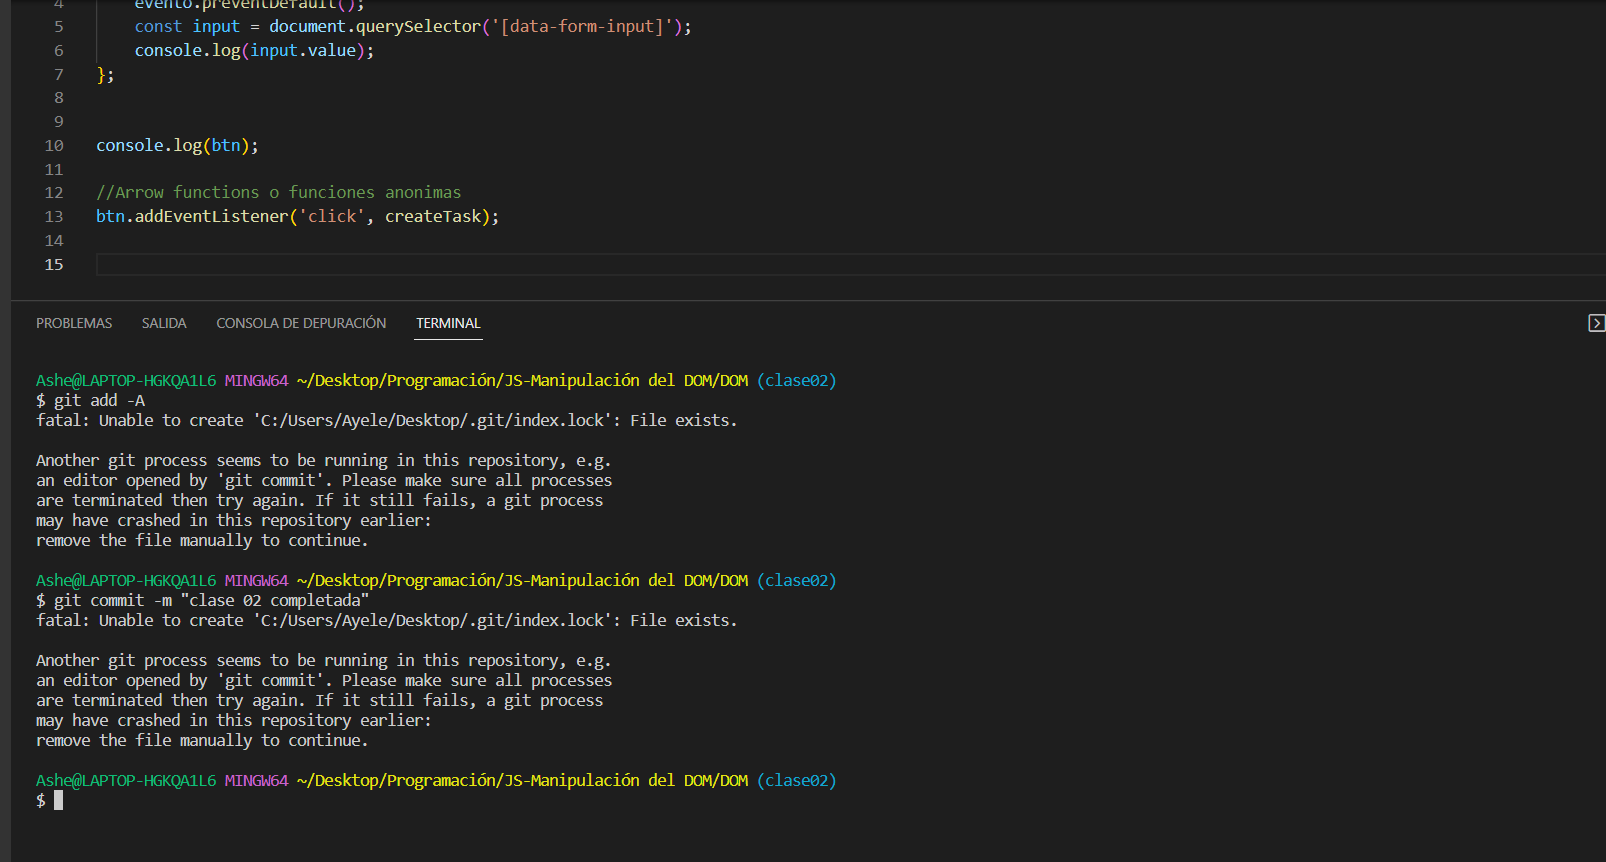Place cursor on empty line 15
The image size is (1606, 862).
[x=850, y=264]
